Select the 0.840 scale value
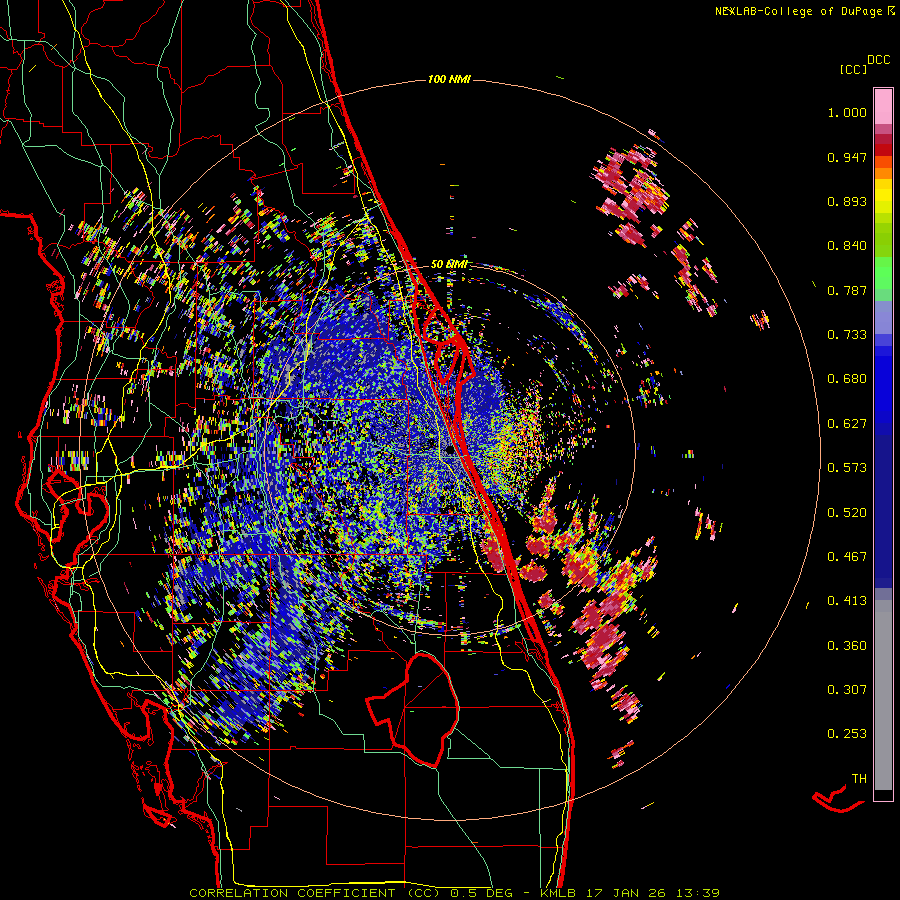 tap(847, 246)
